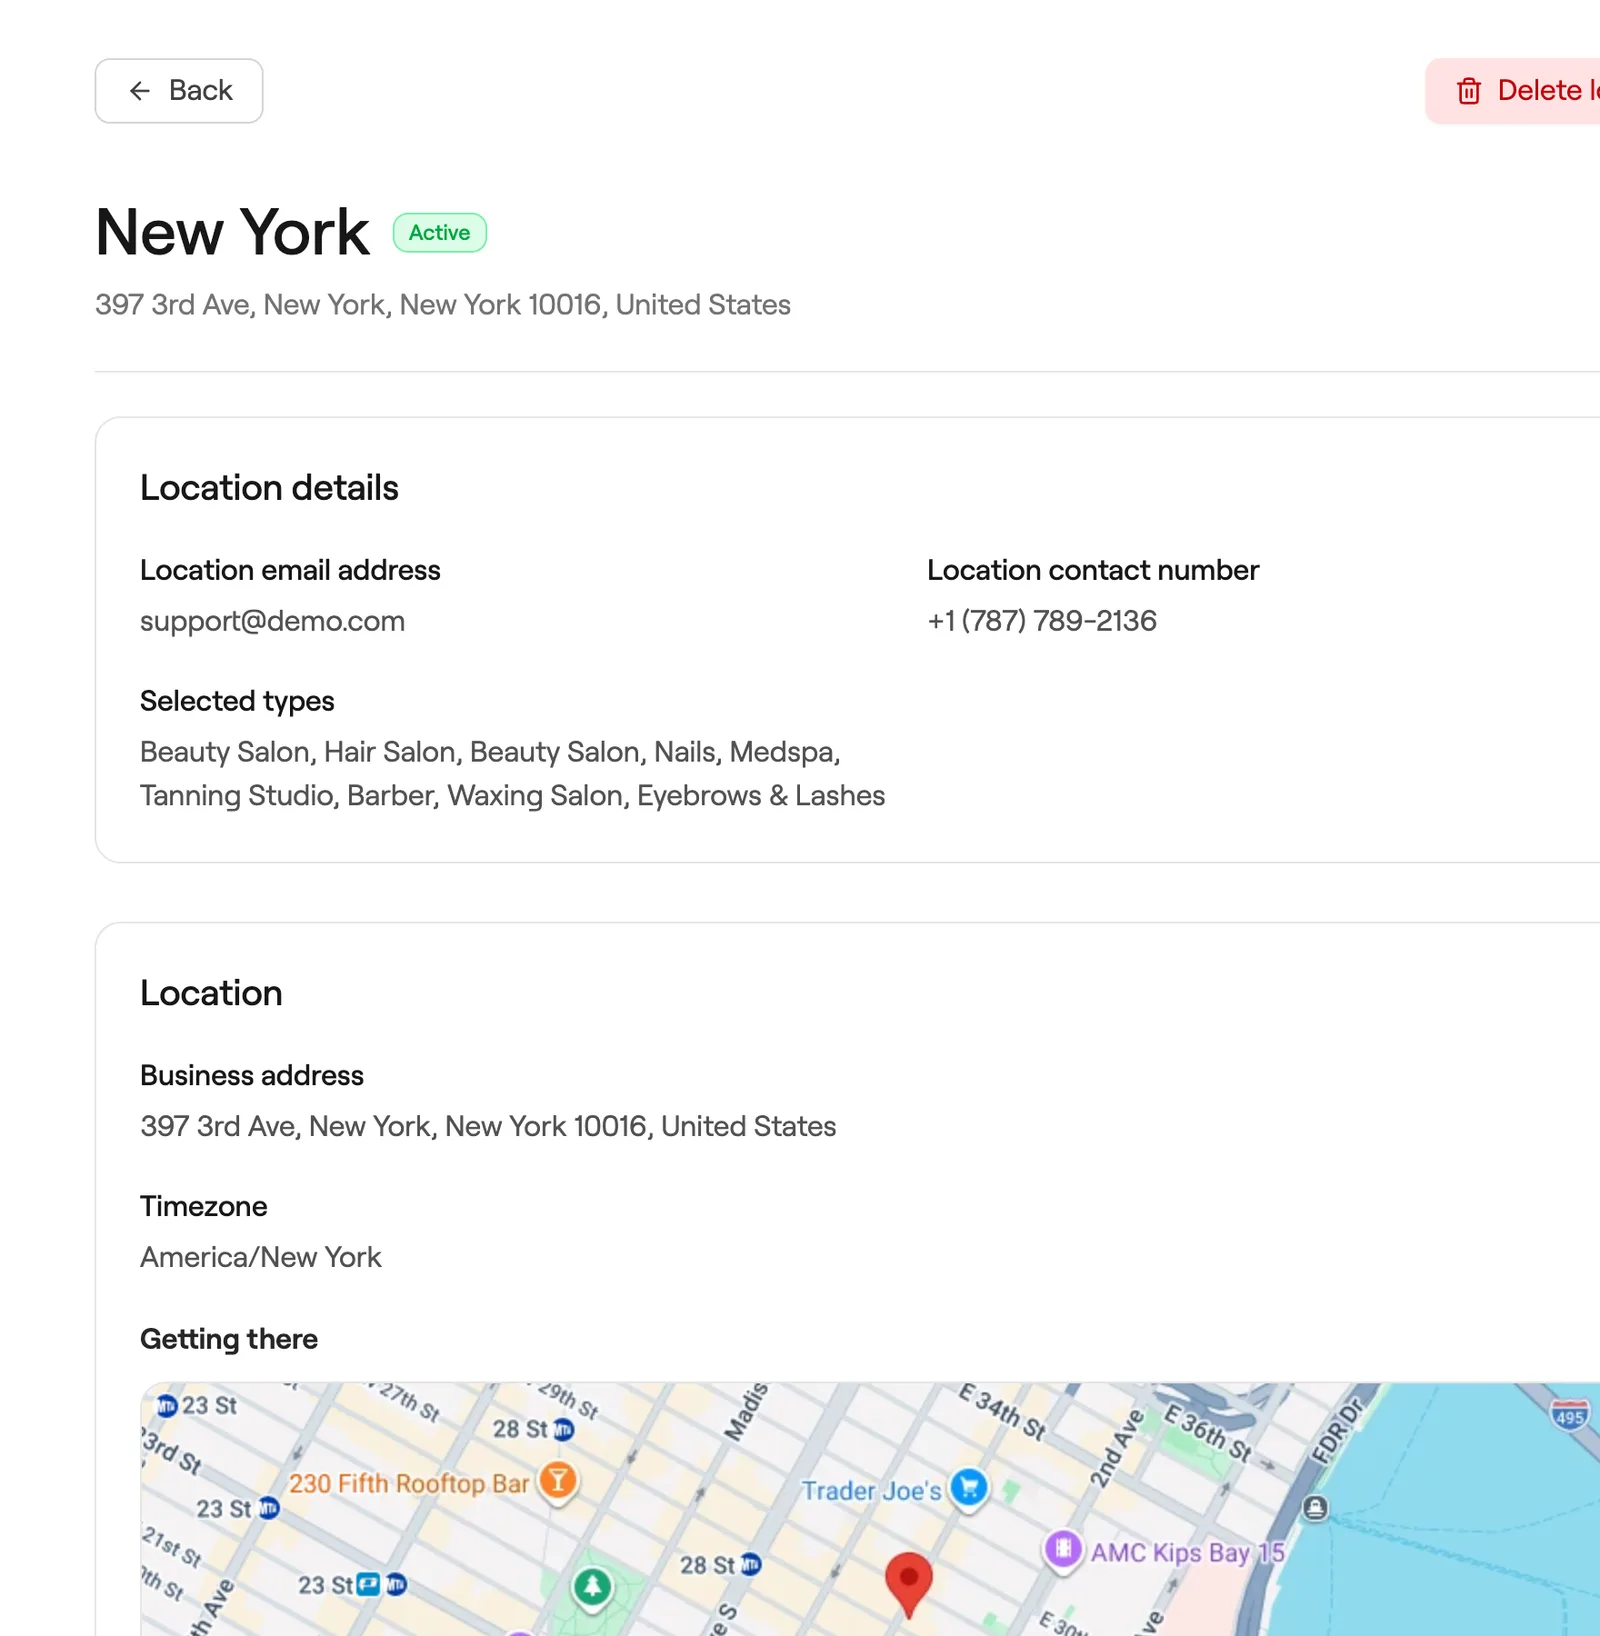
Task: Click the phone number +1 (787) 789-2136
Action: (1042, 621)
